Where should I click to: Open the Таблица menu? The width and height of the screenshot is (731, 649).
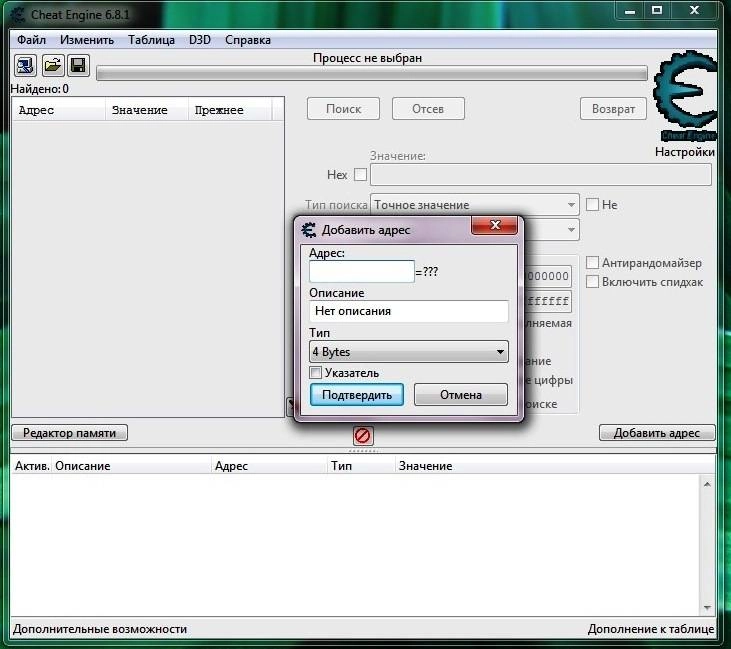[152, 40]
